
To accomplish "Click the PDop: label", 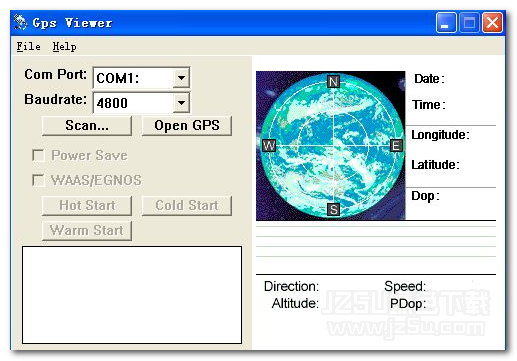I will (x=408, y=304).
